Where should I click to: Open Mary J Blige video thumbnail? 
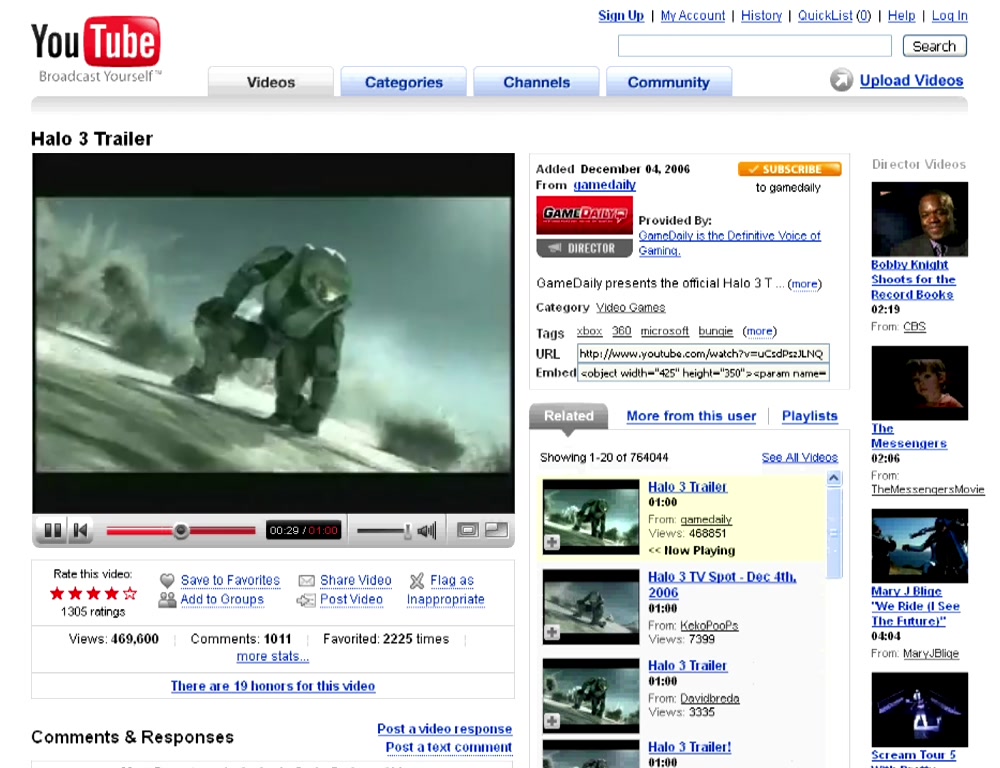(x=919, y=545)
